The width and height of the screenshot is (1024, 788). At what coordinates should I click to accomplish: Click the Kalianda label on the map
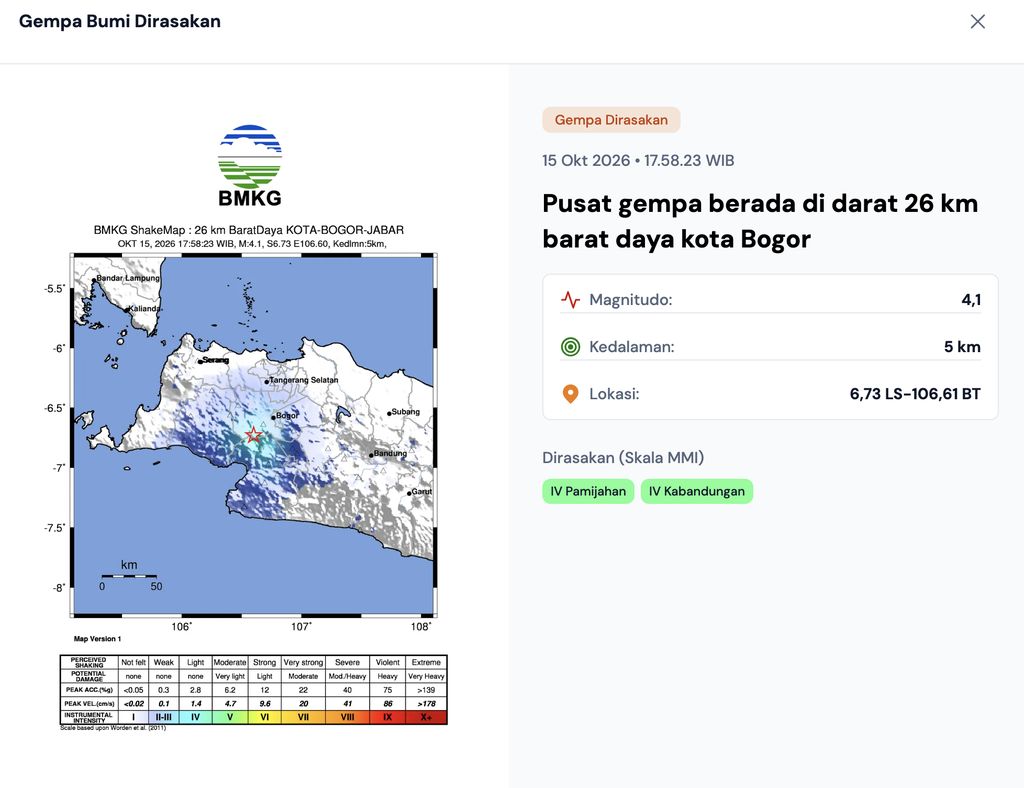coord(144,309)
